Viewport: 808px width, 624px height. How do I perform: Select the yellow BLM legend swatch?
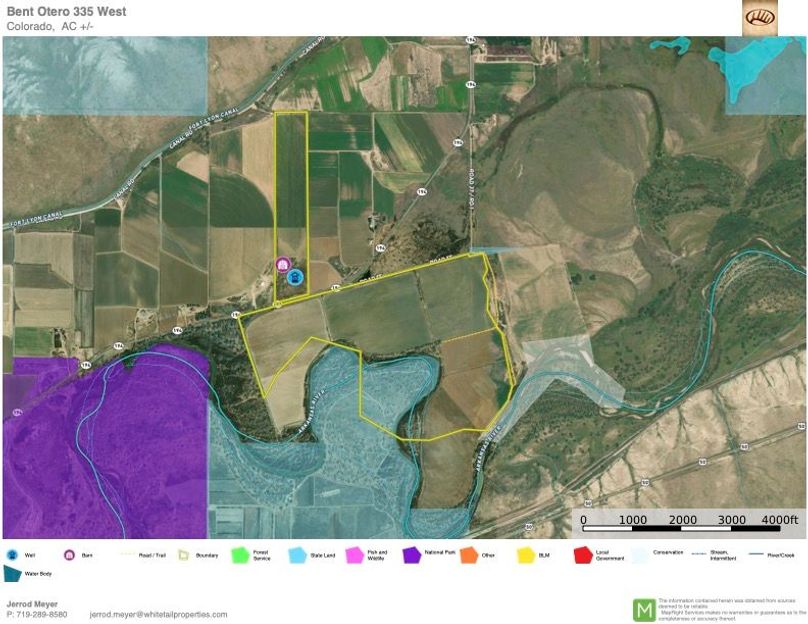[524, 554]
